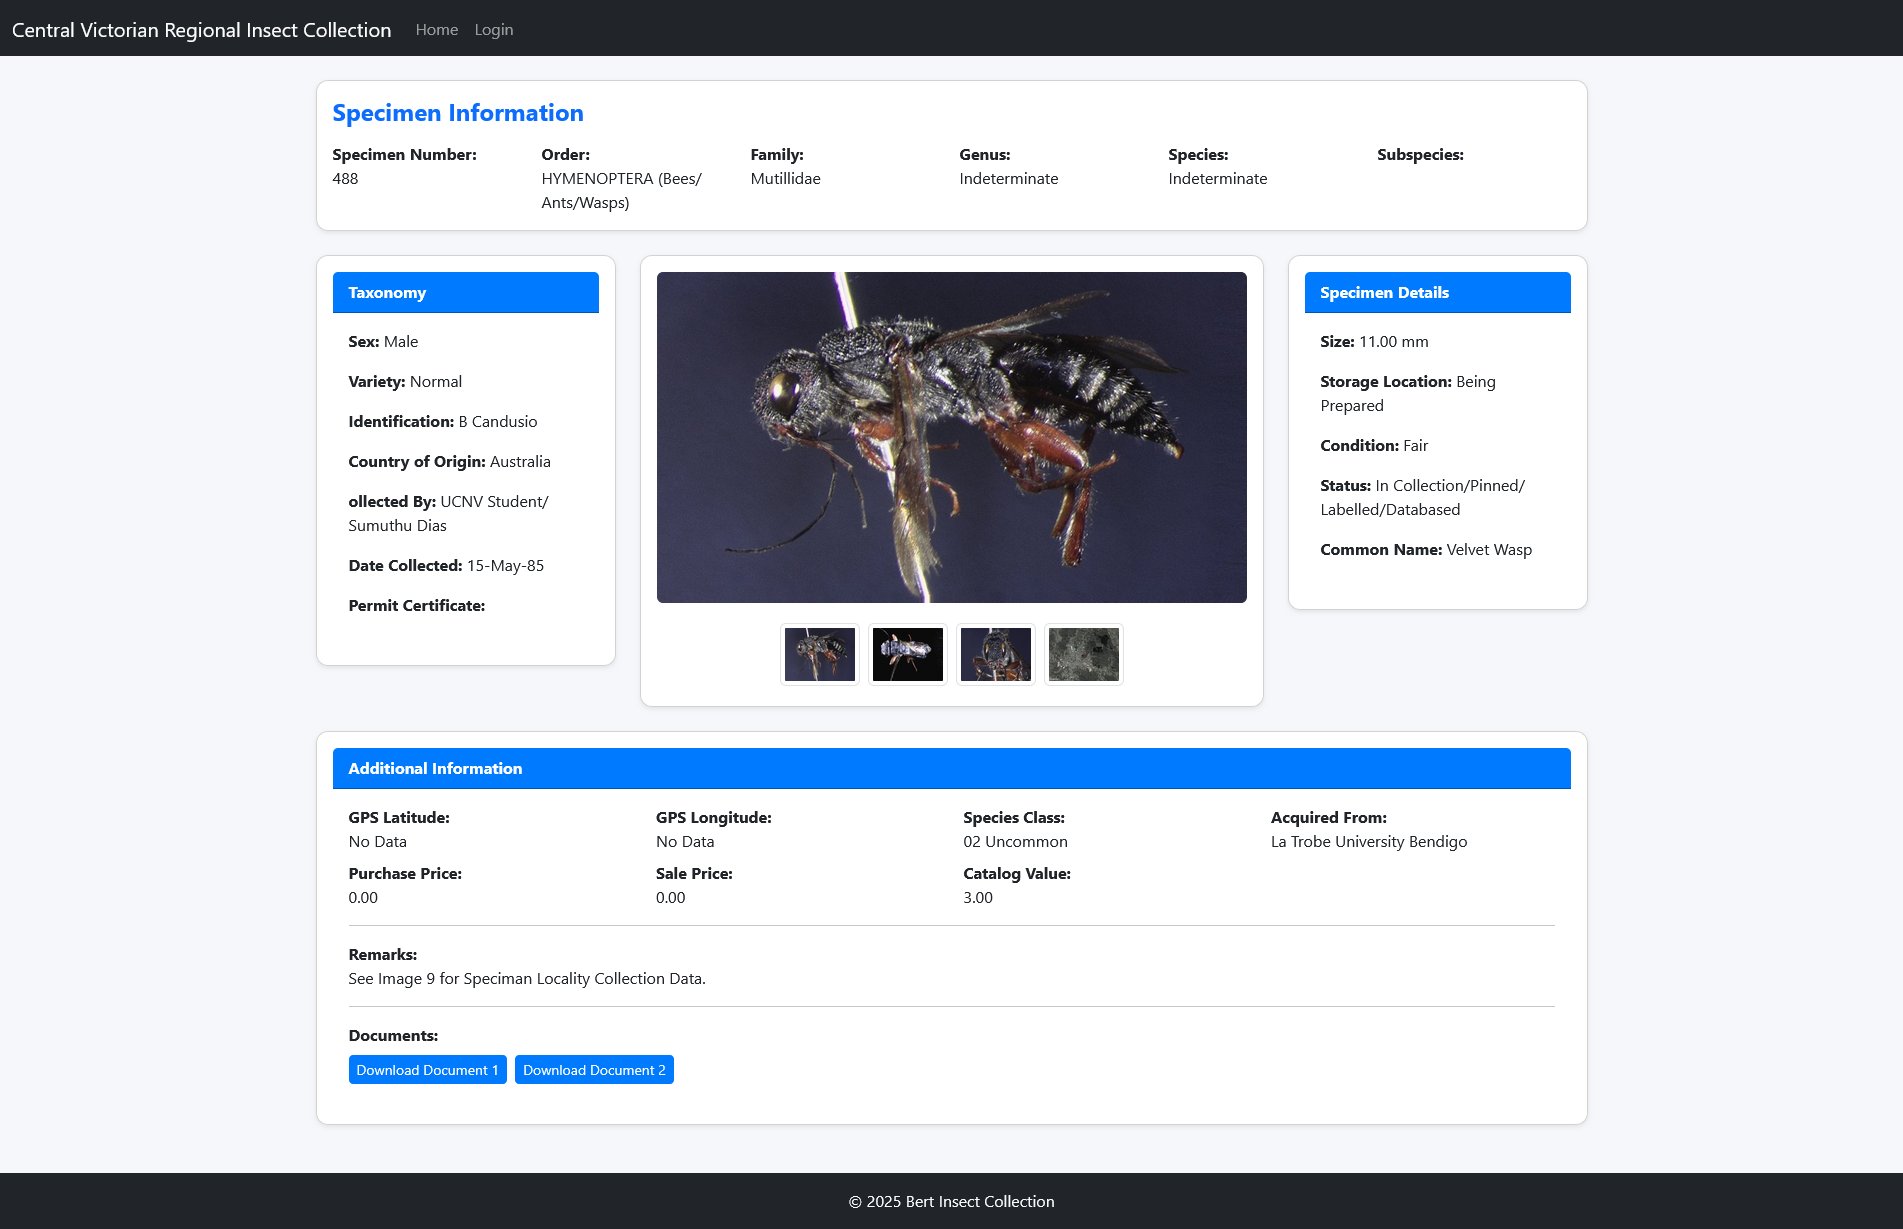Open the Login page
1903x1229 pixels.
[493, 30]
